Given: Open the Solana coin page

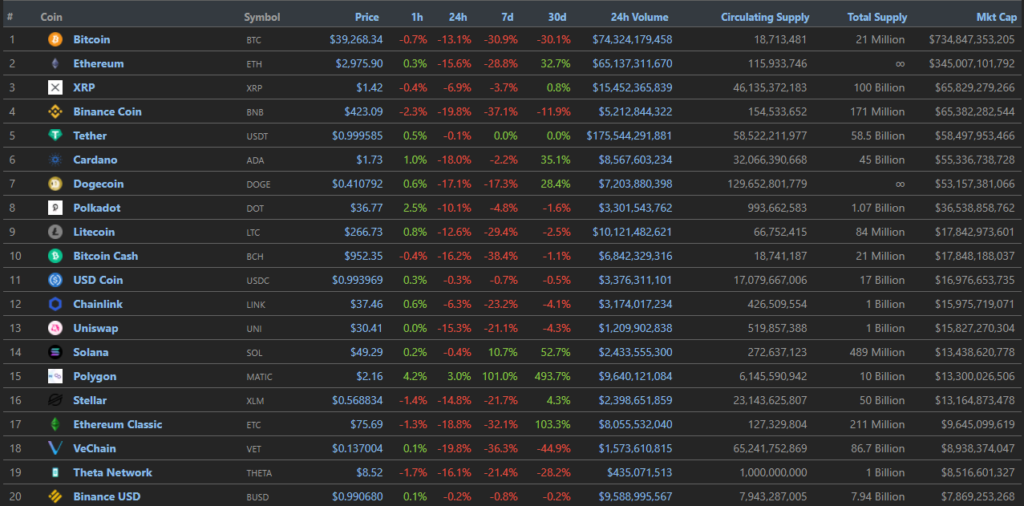Looking at the screenshot, I should coord(91,352).
